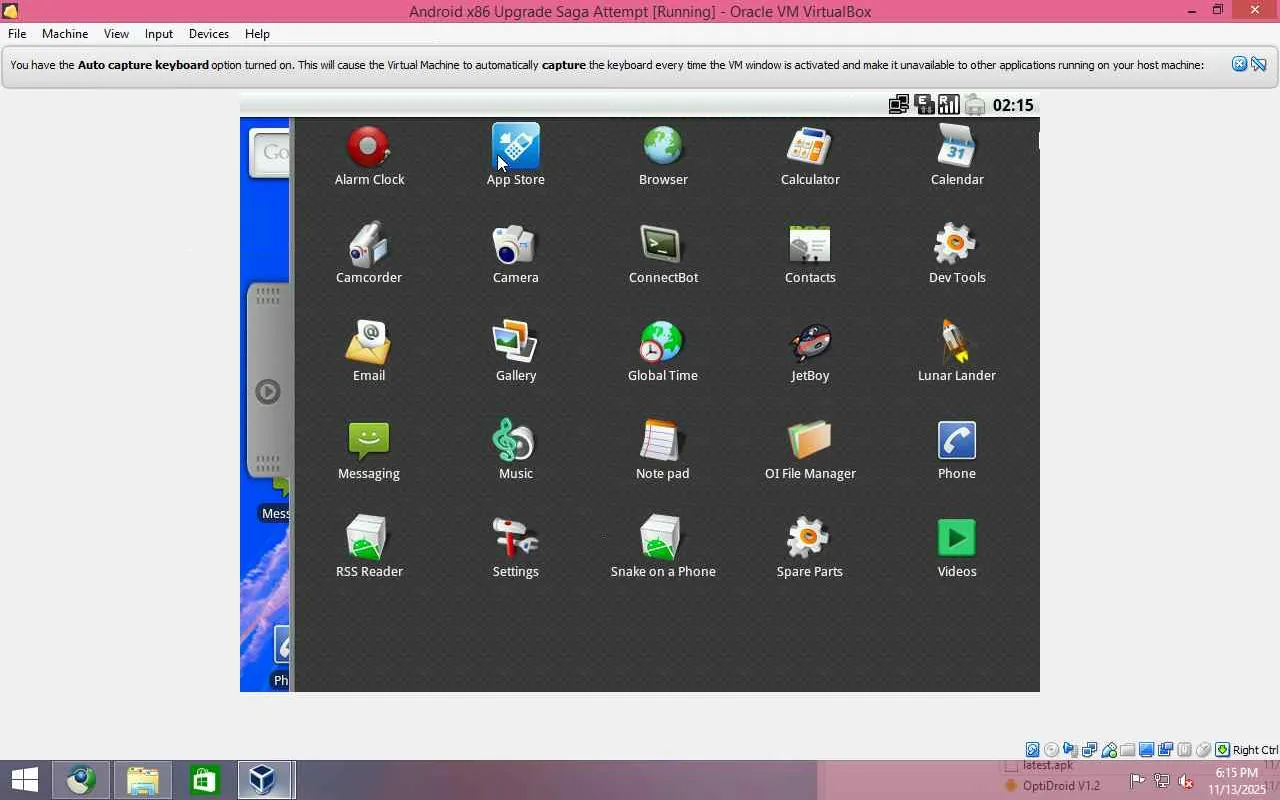Click the VirtualBox keyboard capture indicator
This screenshot has width=1280, height=800.
tap(1223, 750)
